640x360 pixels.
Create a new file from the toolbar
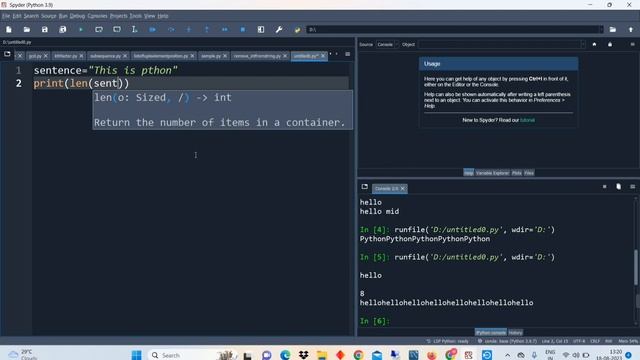coord(9,29)
